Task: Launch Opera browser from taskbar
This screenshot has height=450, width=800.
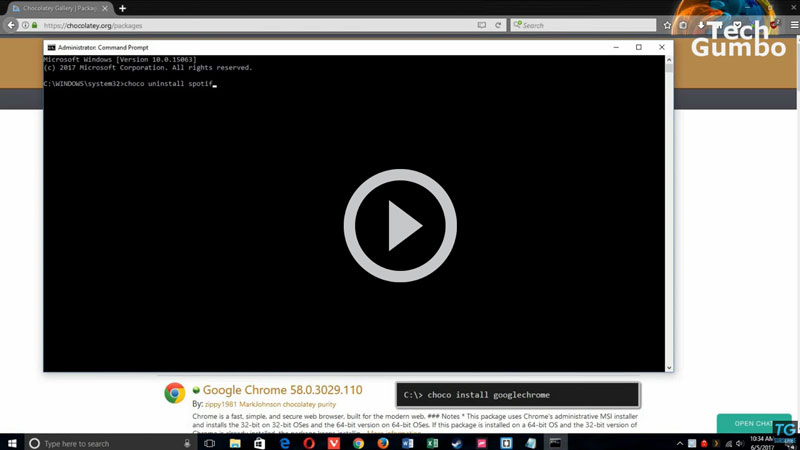Action: (x=309, y=443)
